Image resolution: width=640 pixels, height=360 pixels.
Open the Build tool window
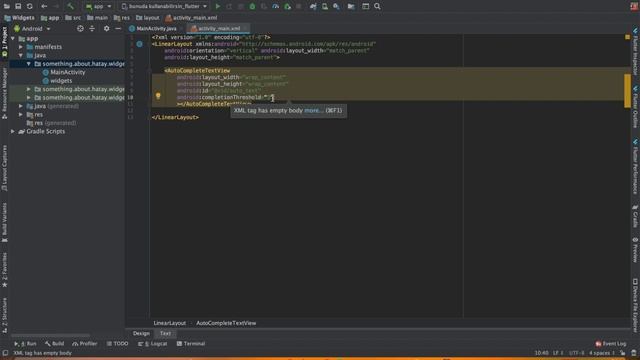point(54,344)
